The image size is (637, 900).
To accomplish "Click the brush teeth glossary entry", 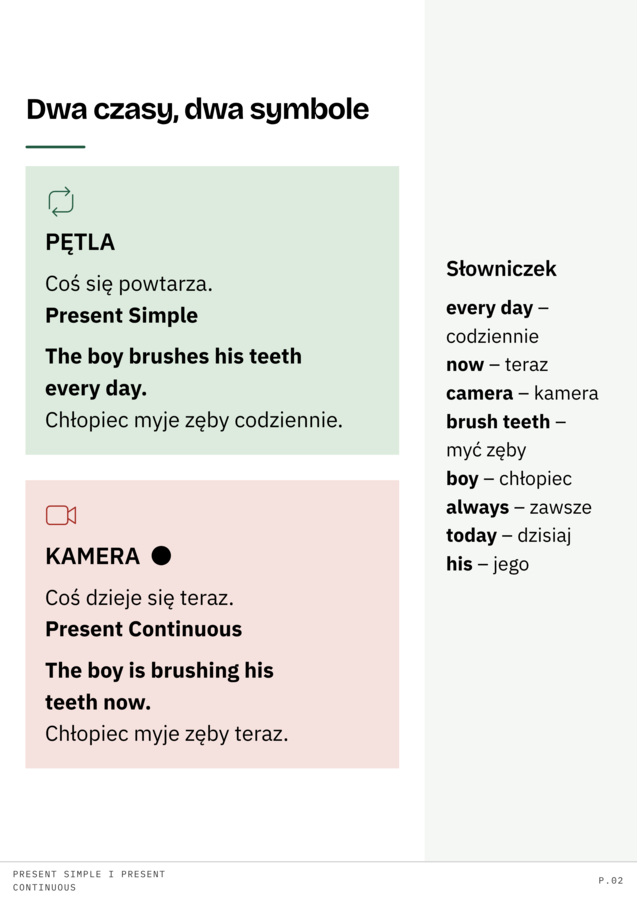I will tap(506, 436).
